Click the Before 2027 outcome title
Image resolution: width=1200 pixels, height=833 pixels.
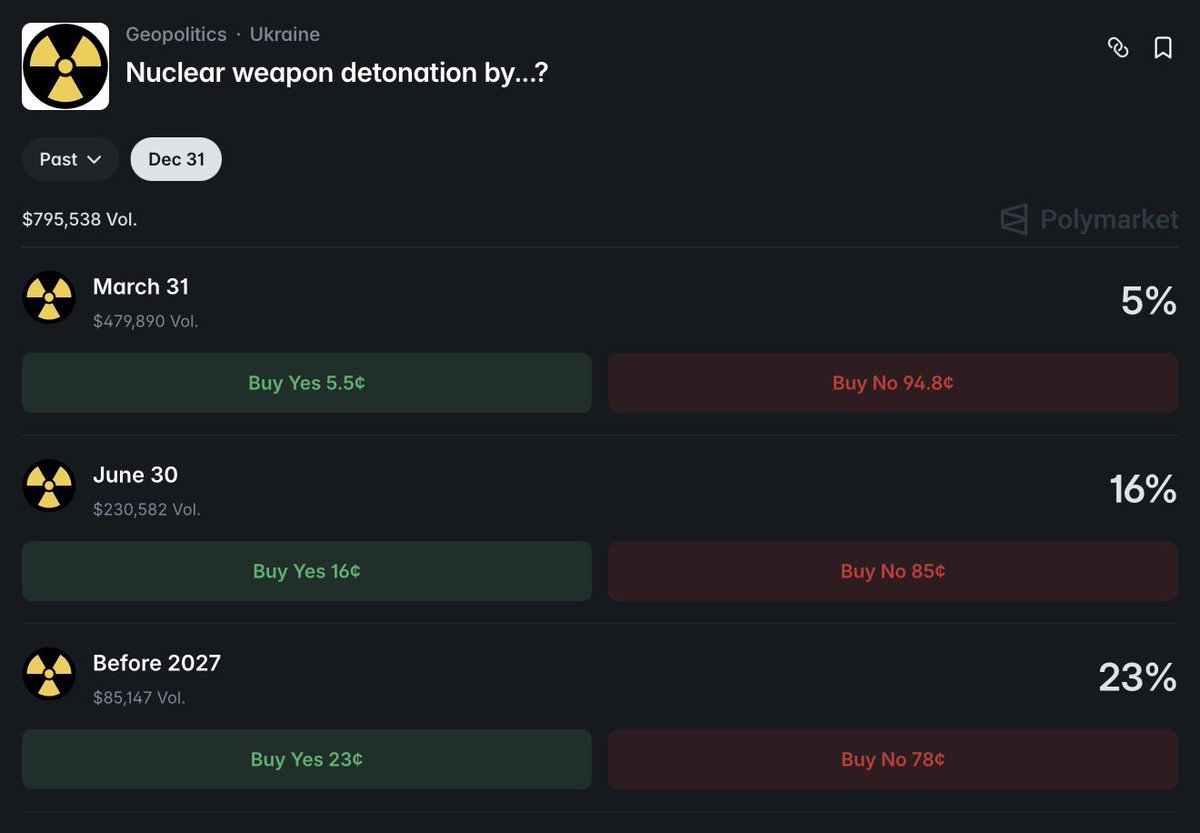point(157,663)
